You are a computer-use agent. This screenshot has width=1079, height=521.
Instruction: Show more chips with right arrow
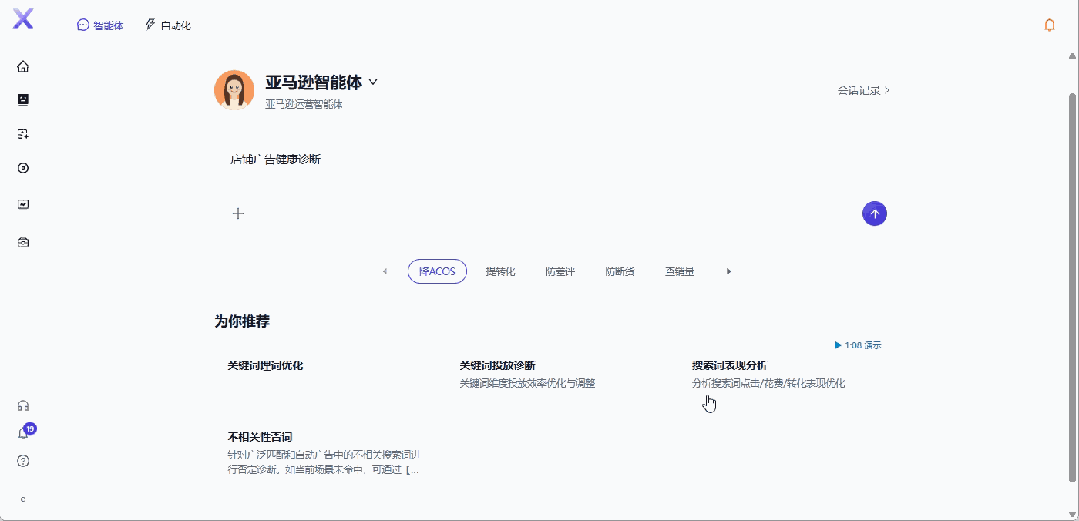729,271
